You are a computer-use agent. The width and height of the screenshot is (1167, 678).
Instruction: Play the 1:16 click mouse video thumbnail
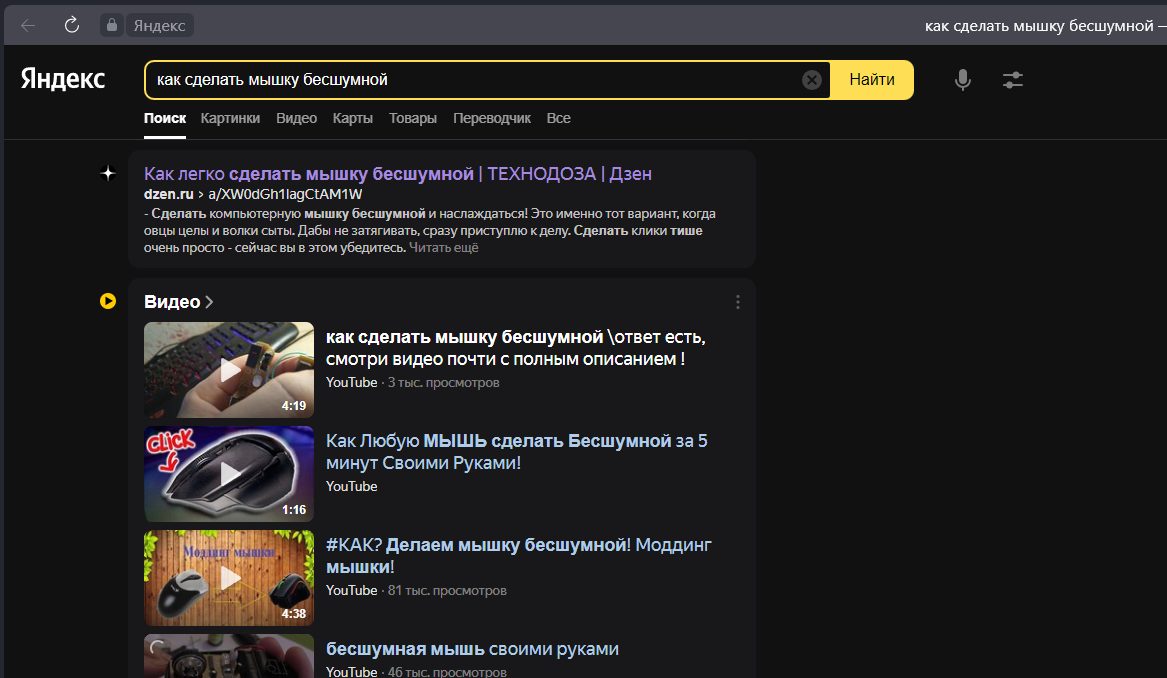pyautogui.click(x=228, y=473)
